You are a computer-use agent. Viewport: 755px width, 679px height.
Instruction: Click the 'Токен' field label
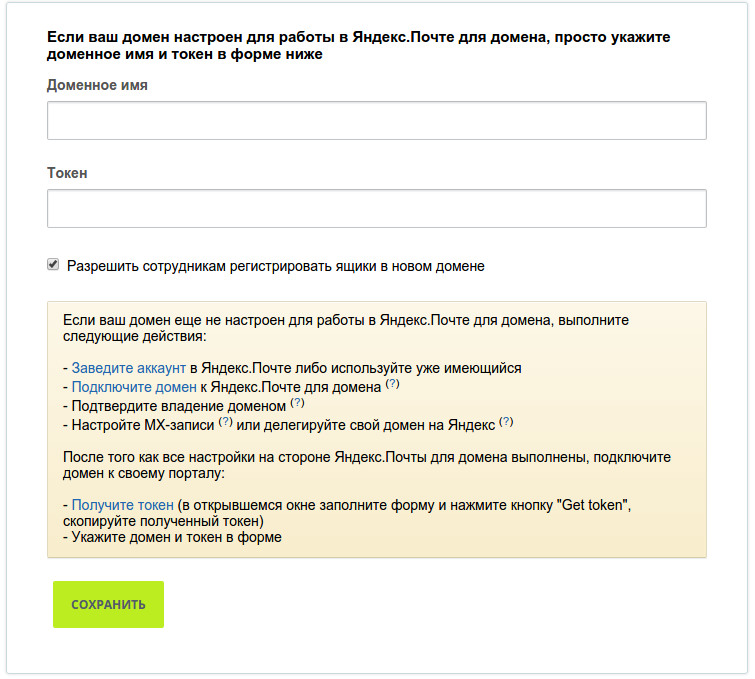click(x=67, y=173)
